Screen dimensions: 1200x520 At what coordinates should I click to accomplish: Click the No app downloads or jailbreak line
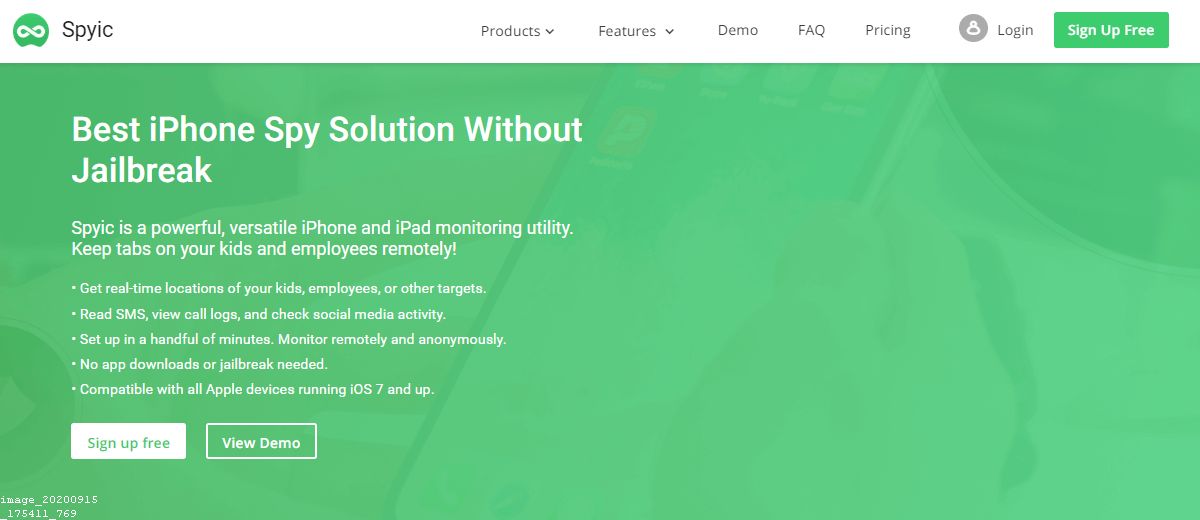(x=203, y=364)
